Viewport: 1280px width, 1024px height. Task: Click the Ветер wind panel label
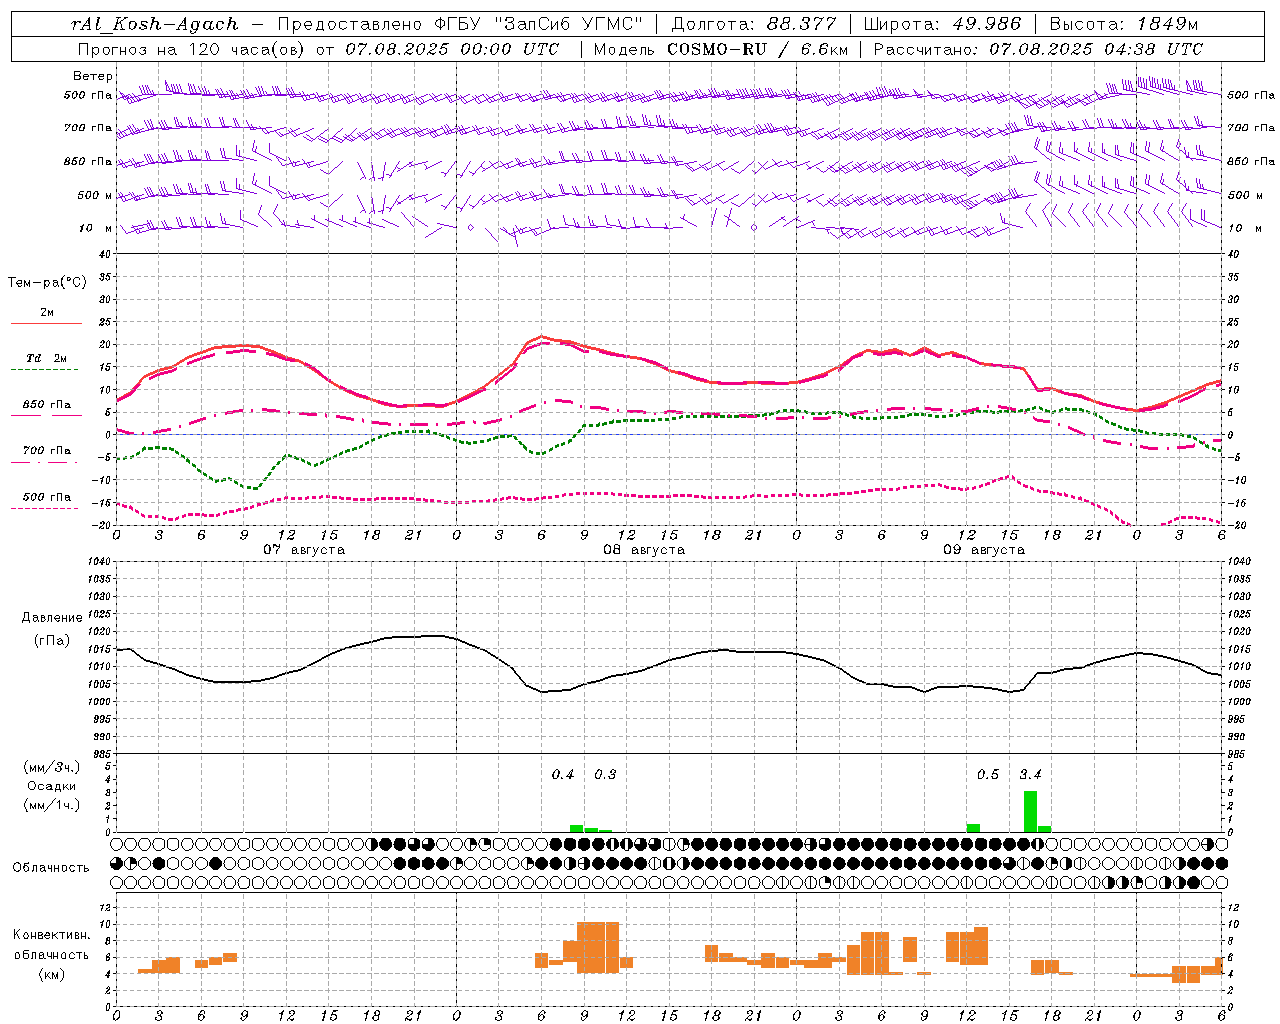point(93,76)
